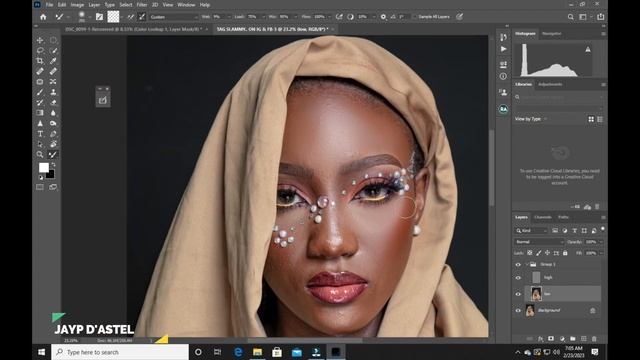This screenshot has width=640, height=360.
Task: Hide the Background layer
Action: (518, 311)
